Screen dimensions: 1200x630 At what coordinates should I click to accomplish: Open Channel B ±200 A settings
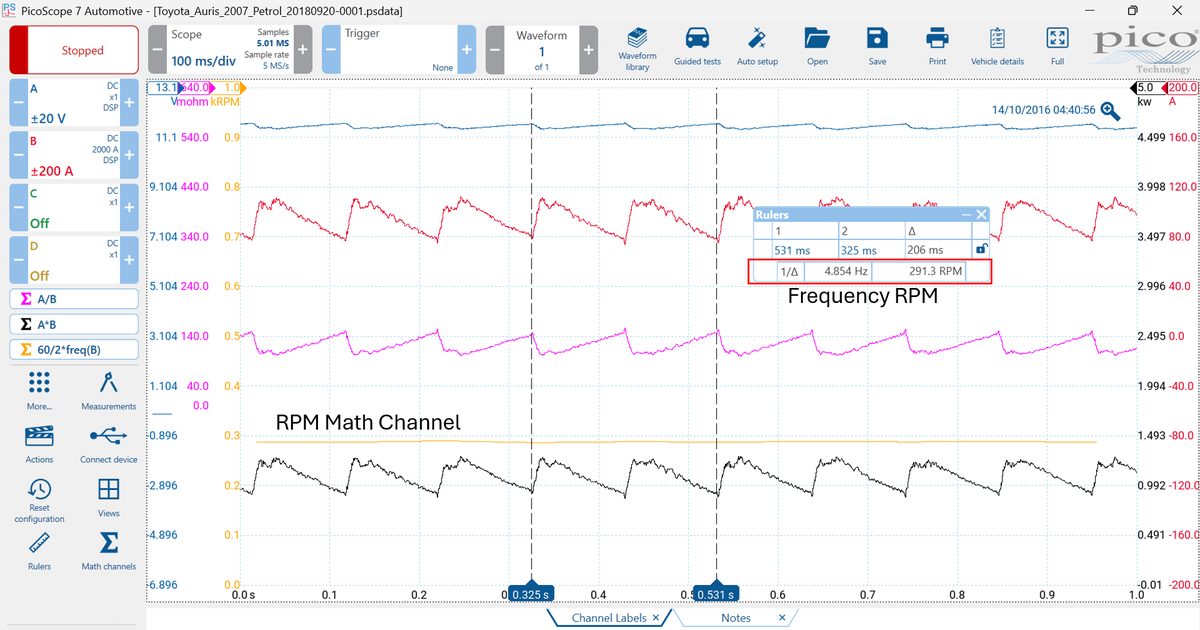point(74,156)
